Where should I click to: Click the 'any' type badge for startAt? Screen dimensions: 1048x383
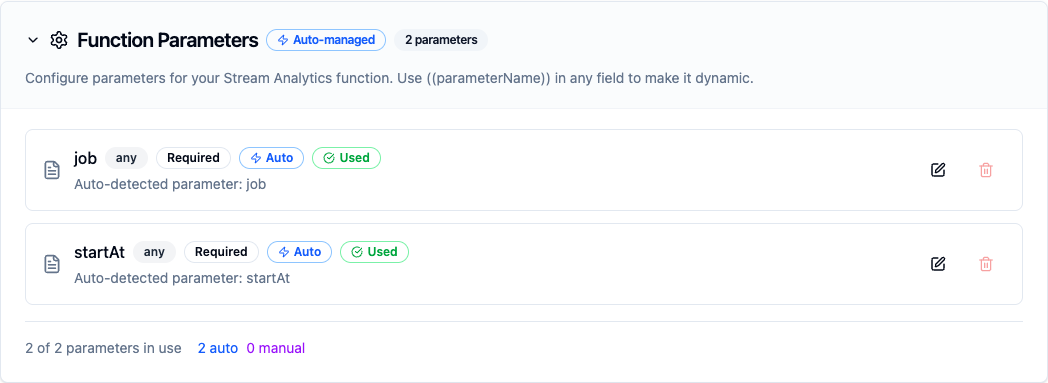154,251
